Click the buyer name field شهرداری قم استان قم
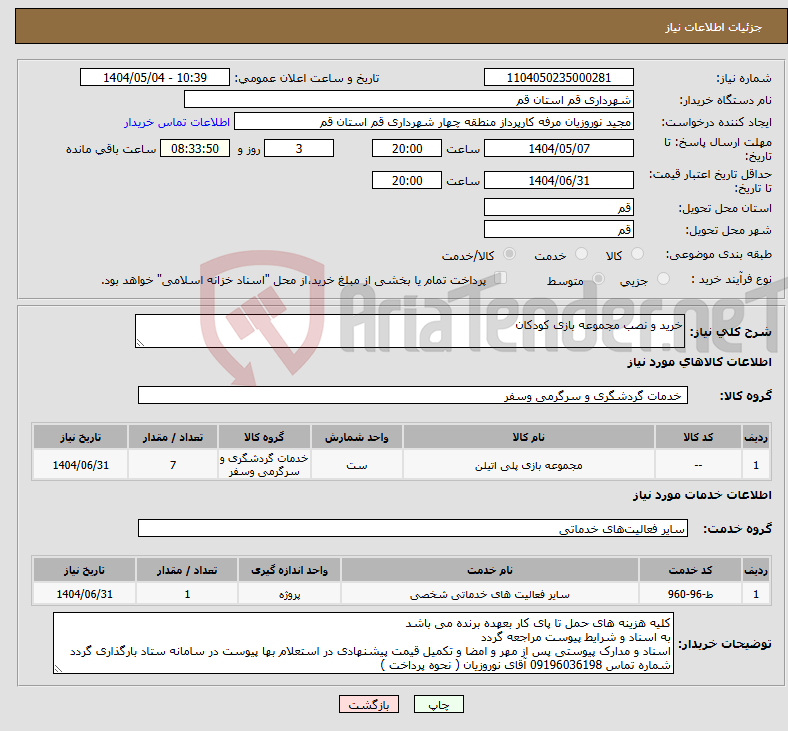This screenshot has width=788, height=731. 409,99
